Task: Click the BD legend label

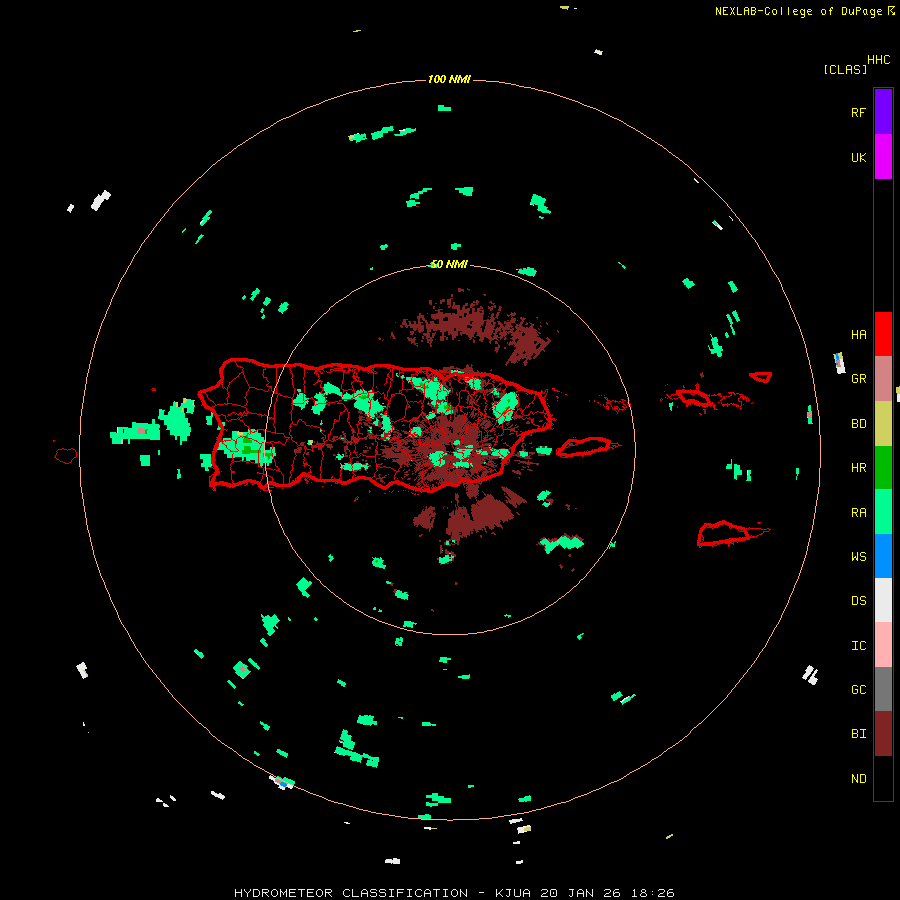Action: (x=858, y=424)
